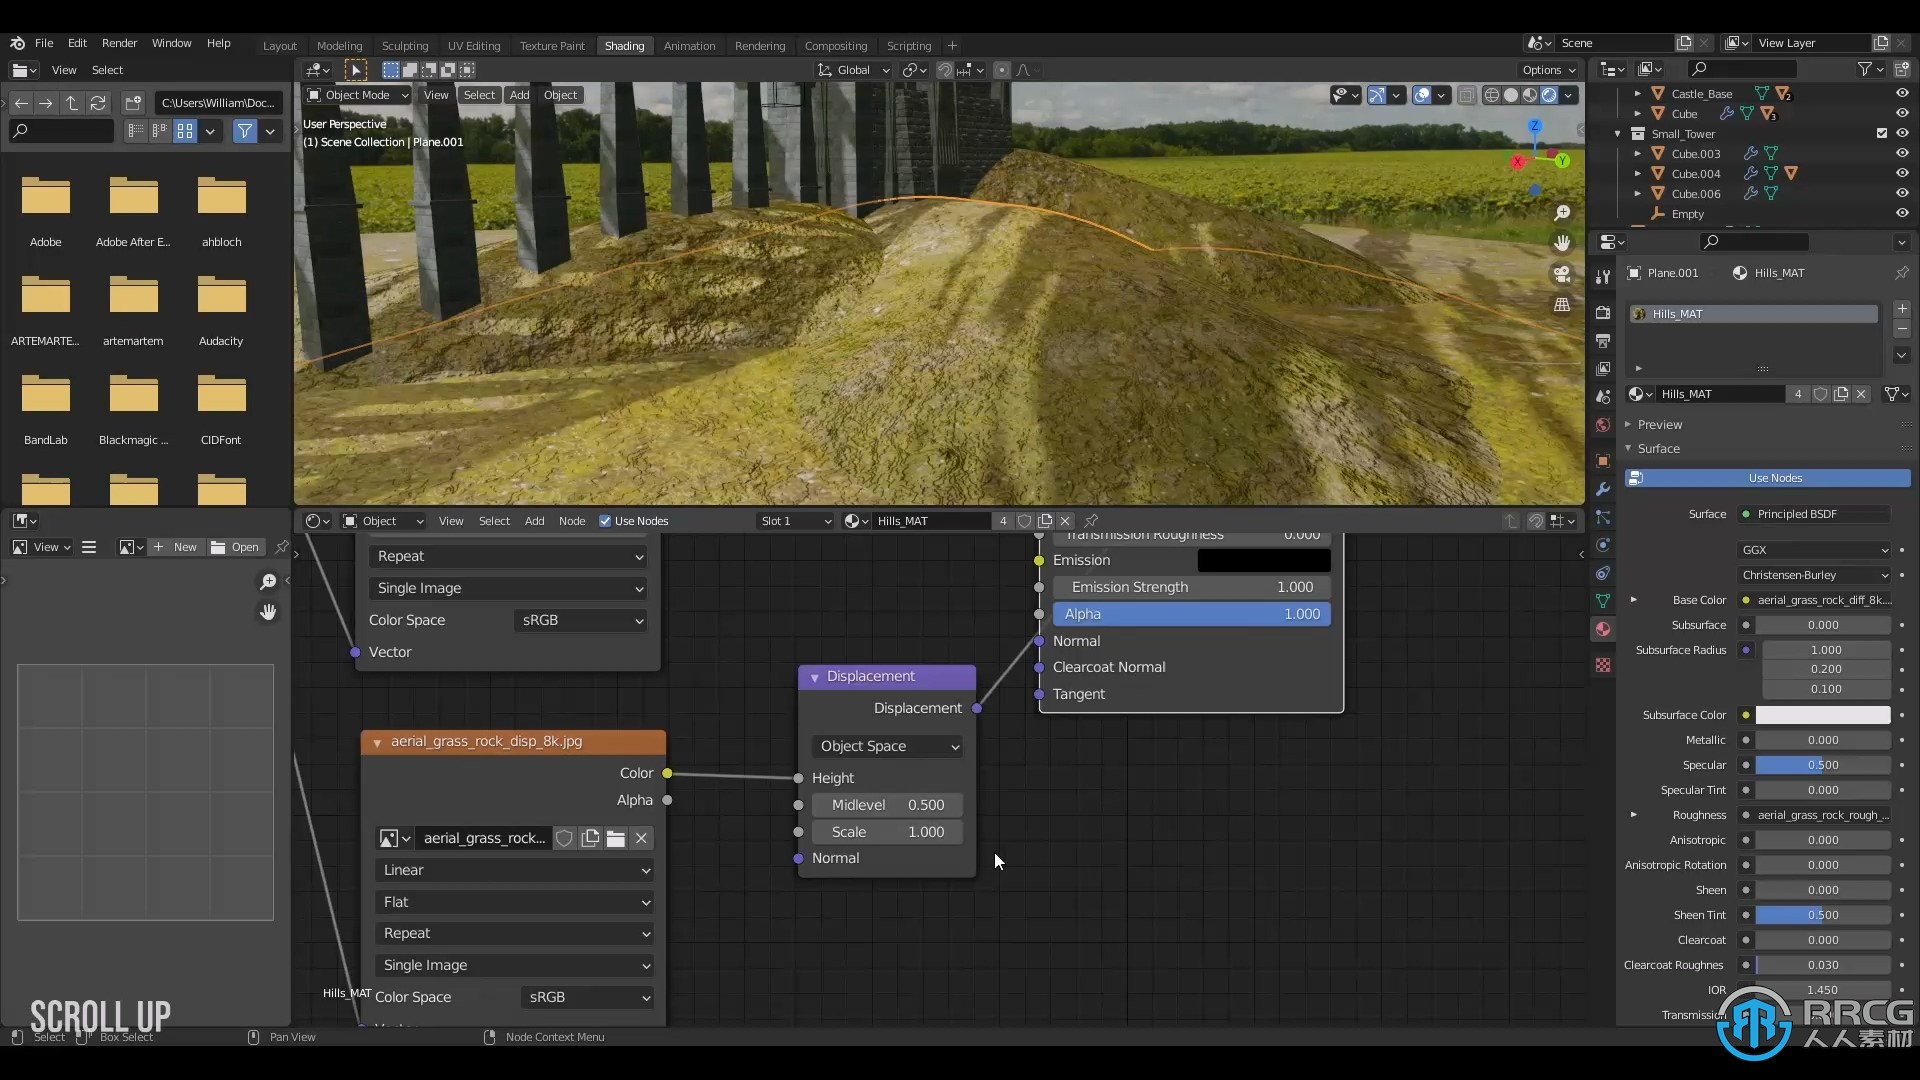
Task: Expand the Object Space node dropdown
Action: coord(886,745)
